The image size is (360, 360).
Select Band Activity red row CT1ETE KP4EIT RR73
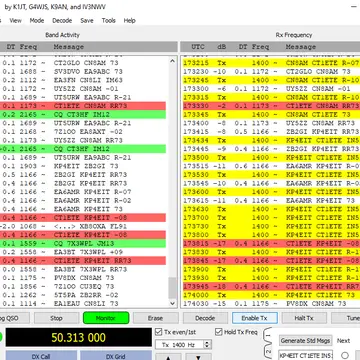[83, 261]
